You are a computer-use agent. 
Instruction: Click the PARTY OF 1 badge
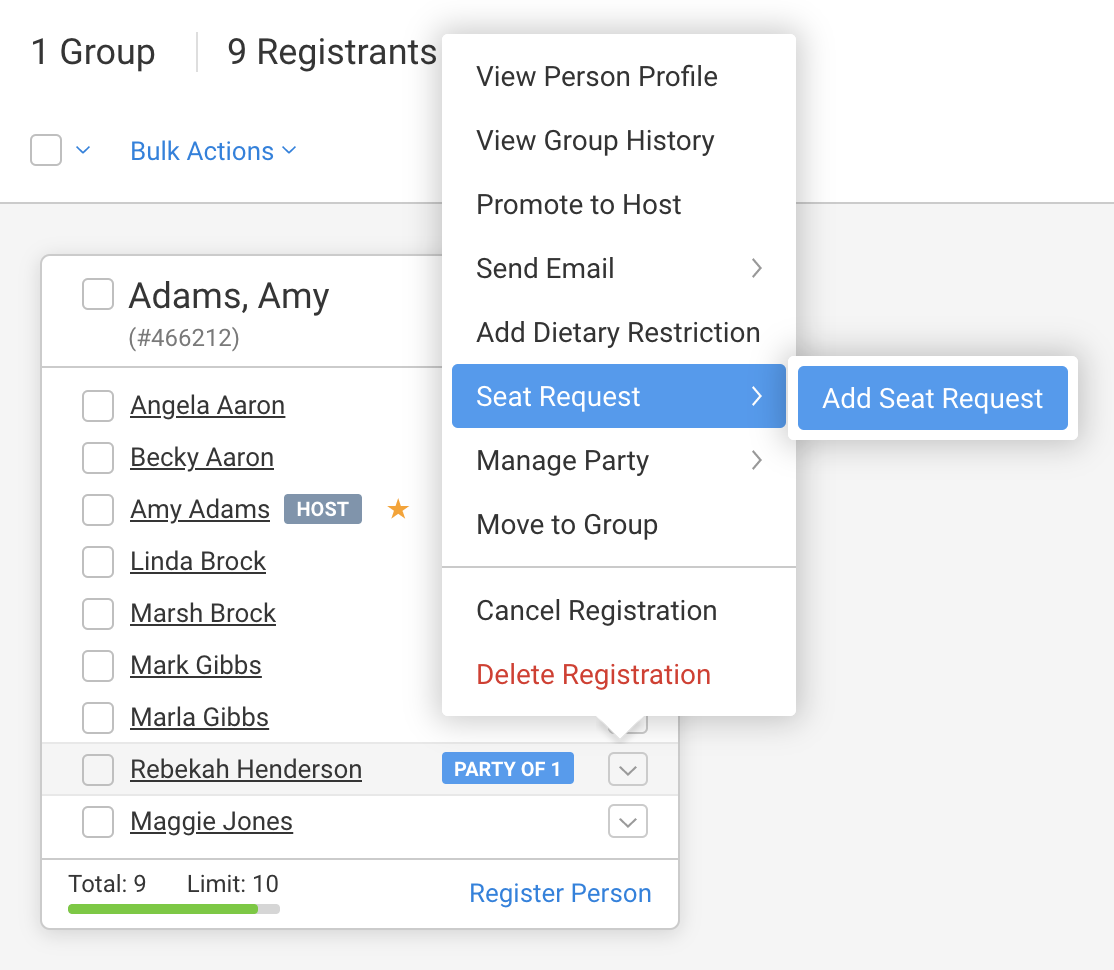click(508, 769)
